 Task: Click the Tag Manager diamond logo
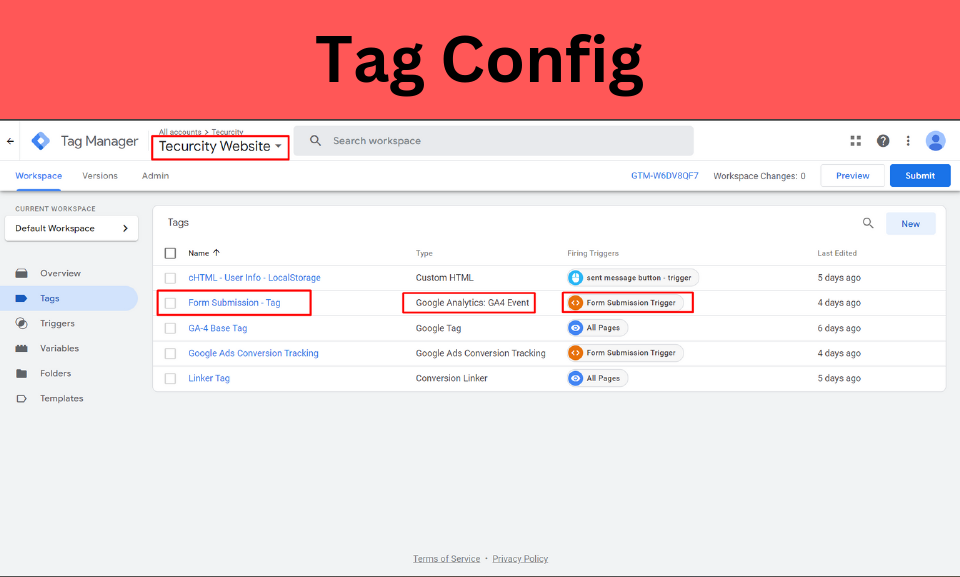(x=40, y=141)
